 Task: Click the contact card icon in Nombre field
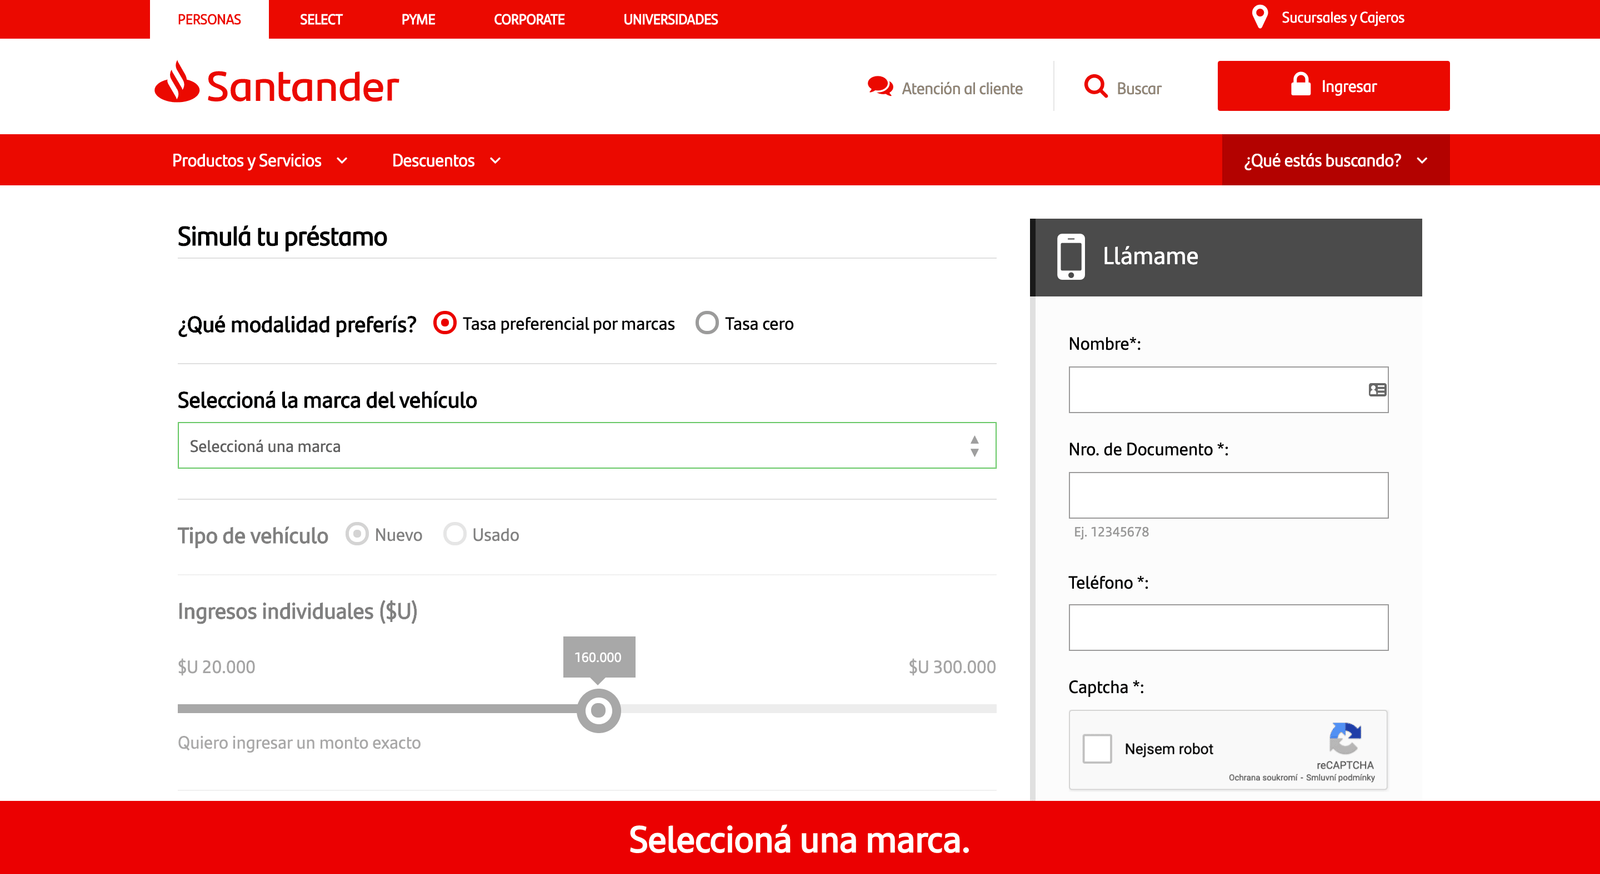point(1377,390)
